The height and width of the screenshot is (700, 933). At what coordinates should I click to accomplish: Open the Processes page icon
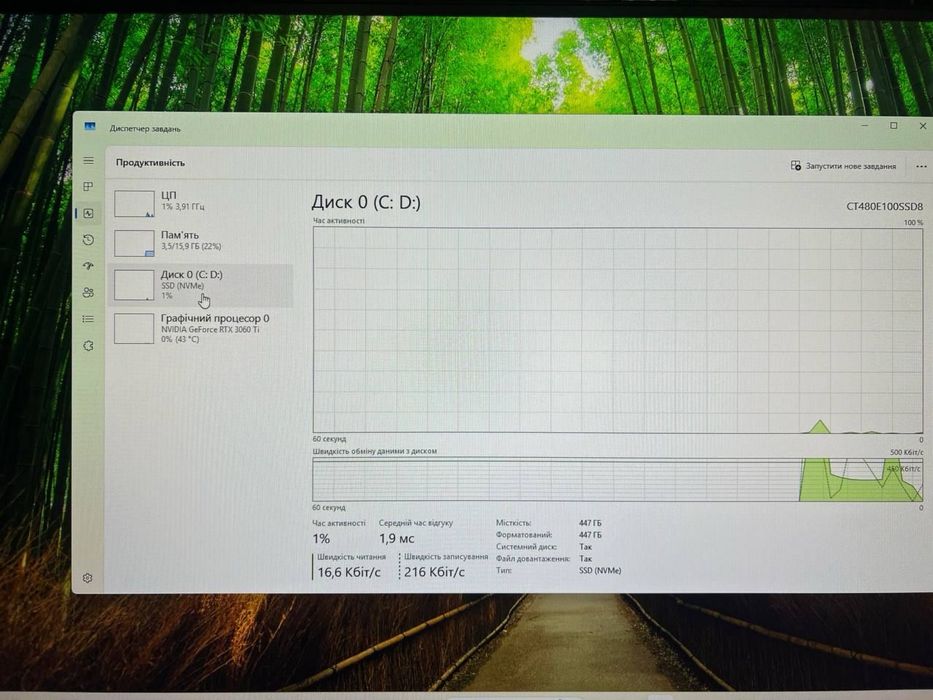pos(88,186)
